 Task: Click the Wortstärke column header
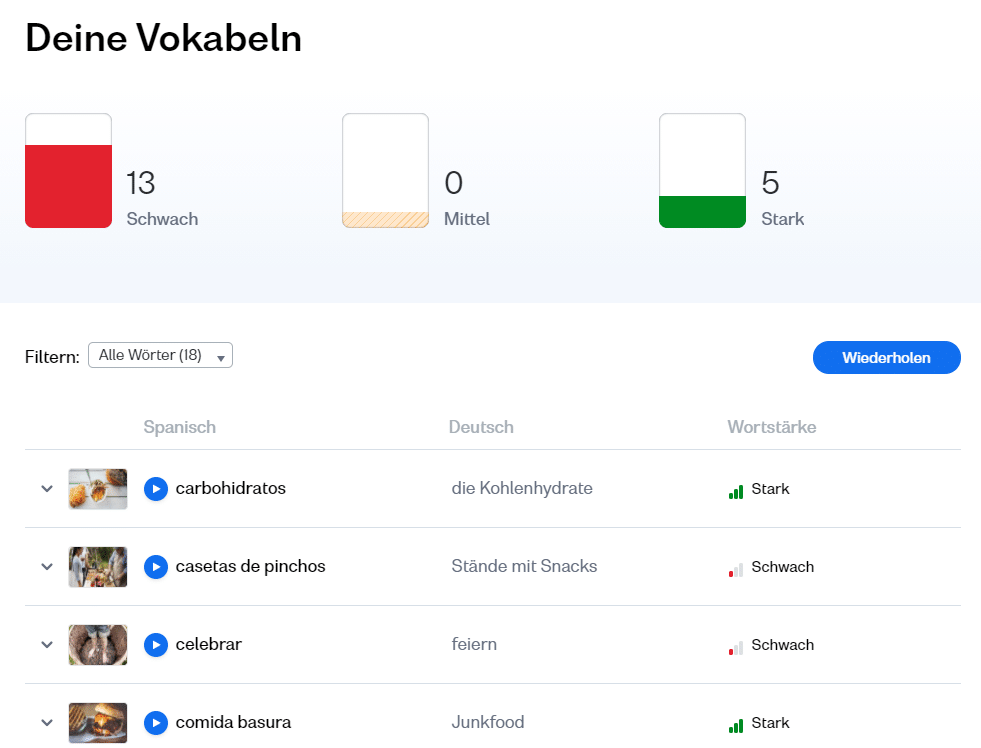click(771, 427)
